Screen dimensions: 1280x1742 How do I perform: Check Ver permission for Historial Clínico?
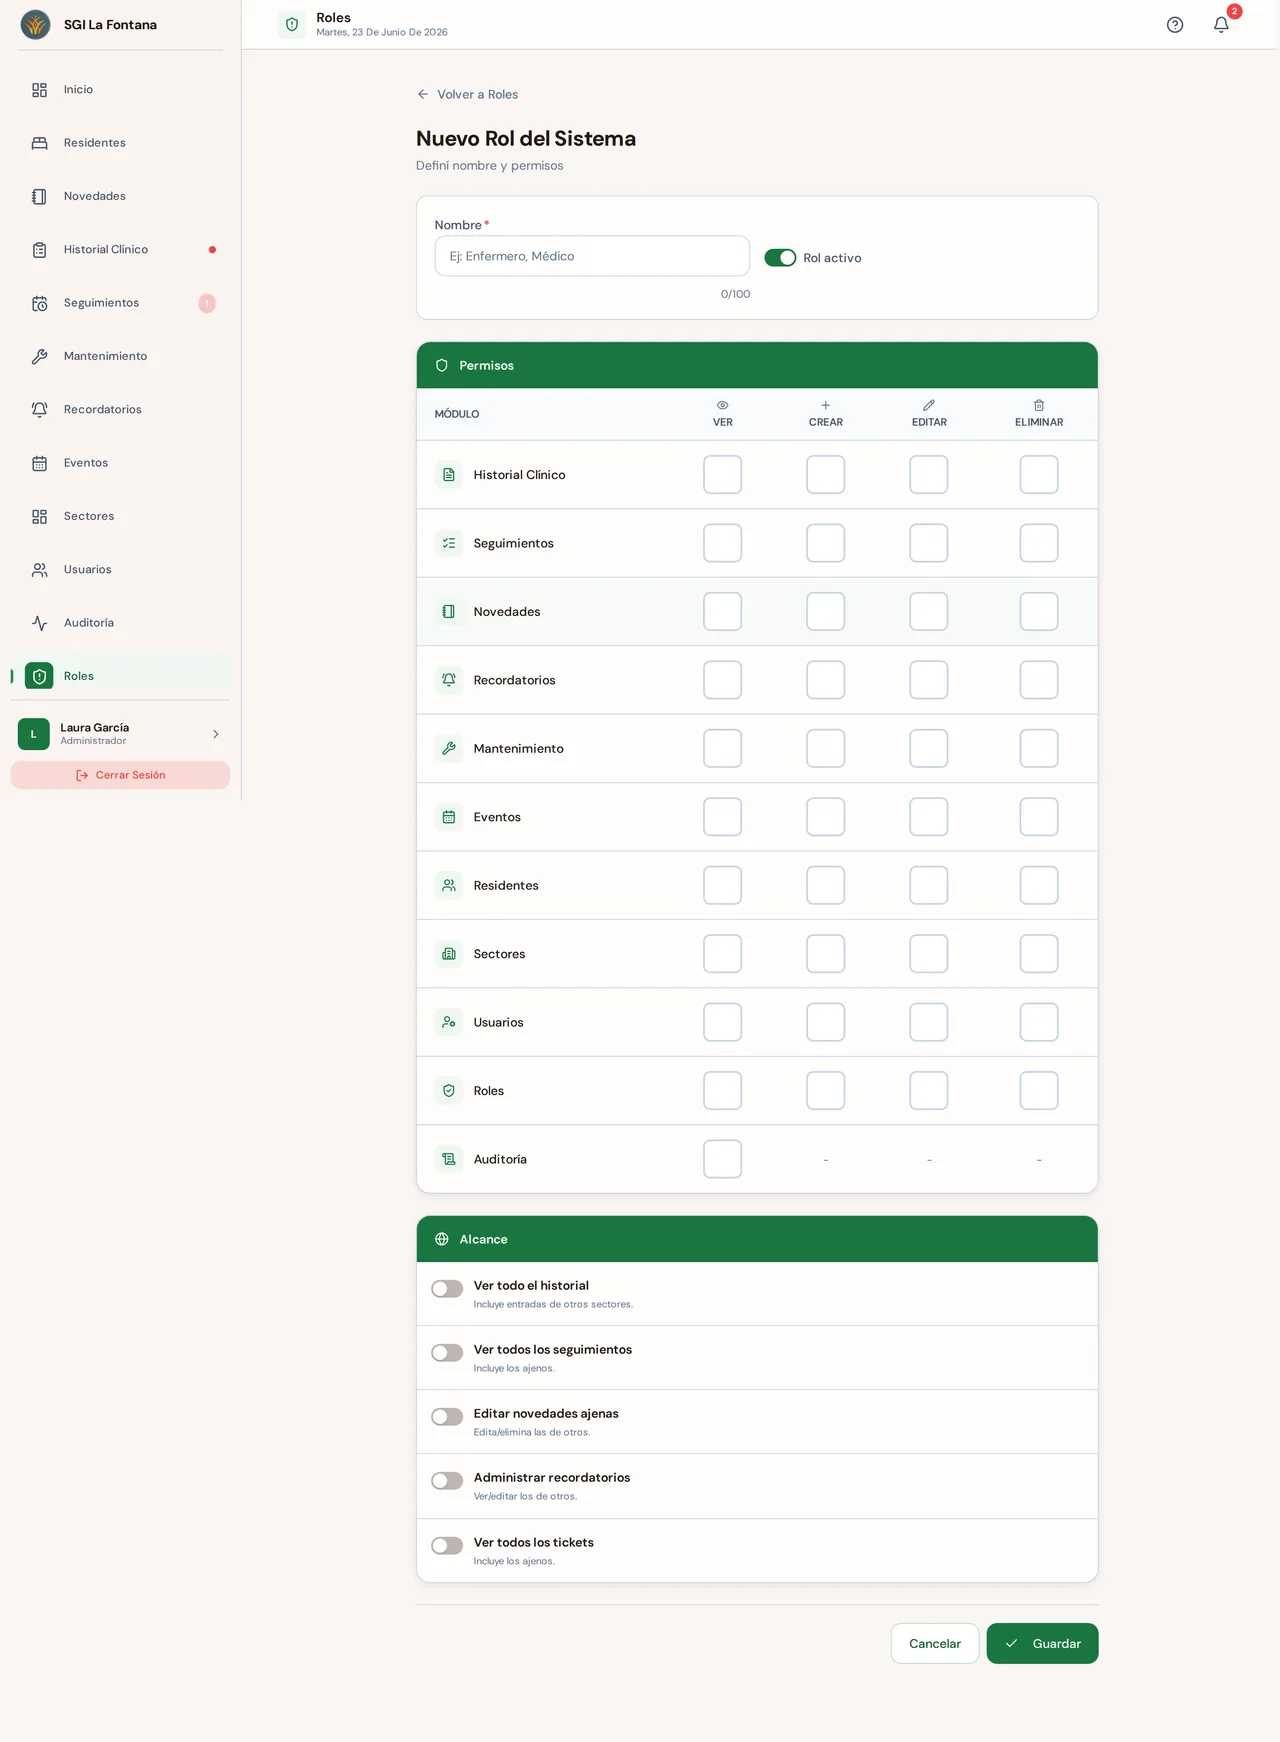coord(722,475)
